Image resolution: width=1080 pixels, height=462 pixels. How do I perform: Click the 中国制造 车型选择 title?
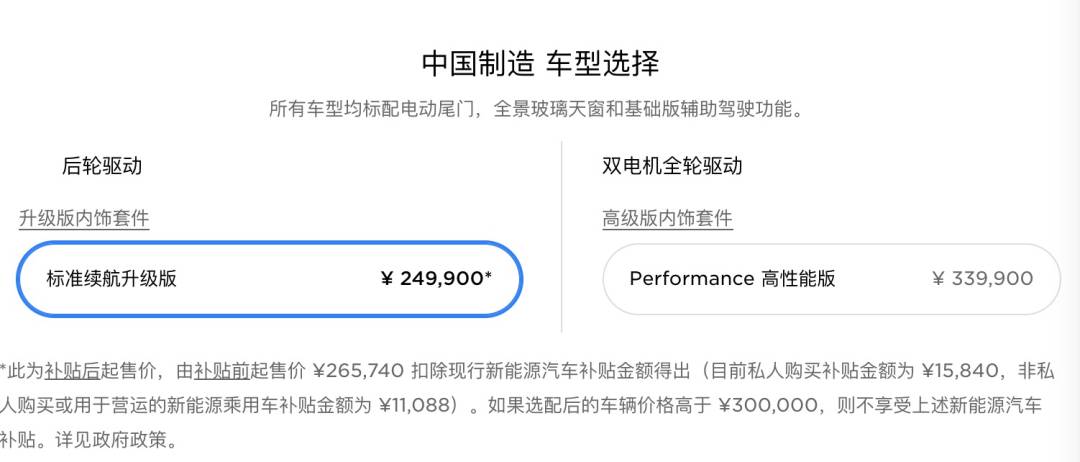pyautogui.click(x=540, y=64)
